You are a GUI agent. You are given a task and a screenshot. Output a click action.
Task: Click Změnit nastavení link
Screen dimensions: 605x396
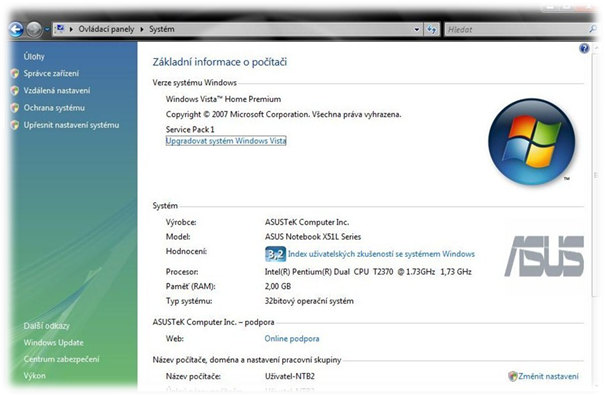[x=548, y=376]
